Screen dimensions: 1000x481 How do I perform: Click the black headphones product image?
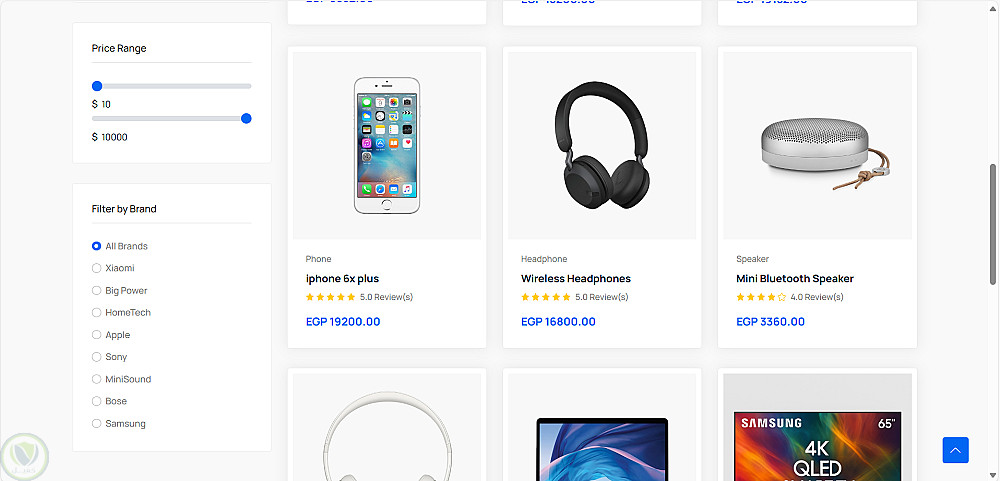[x=602, y=145]
